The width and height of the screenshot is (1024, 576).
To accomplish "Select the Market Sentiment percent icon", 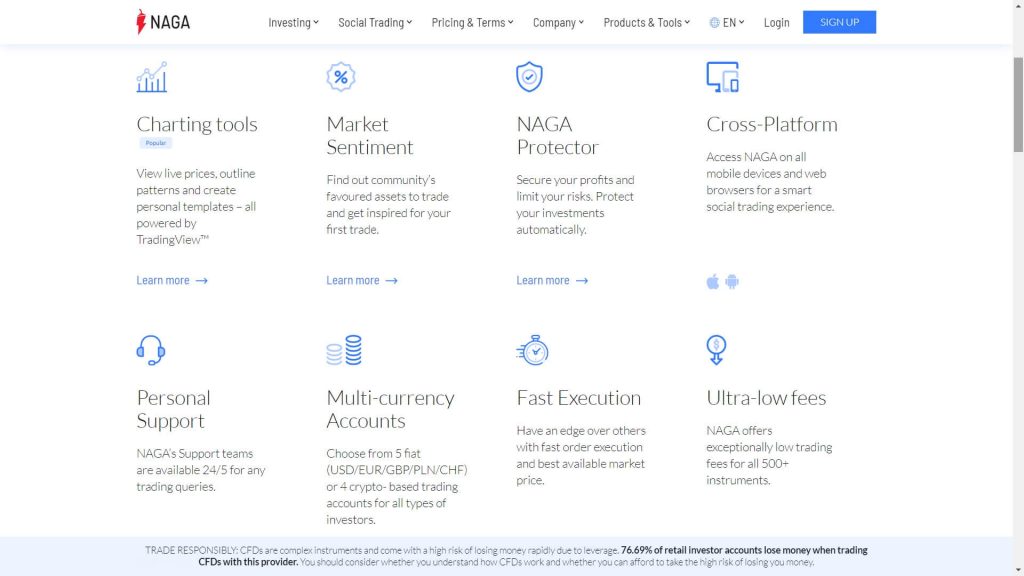I will click(340, 76).
